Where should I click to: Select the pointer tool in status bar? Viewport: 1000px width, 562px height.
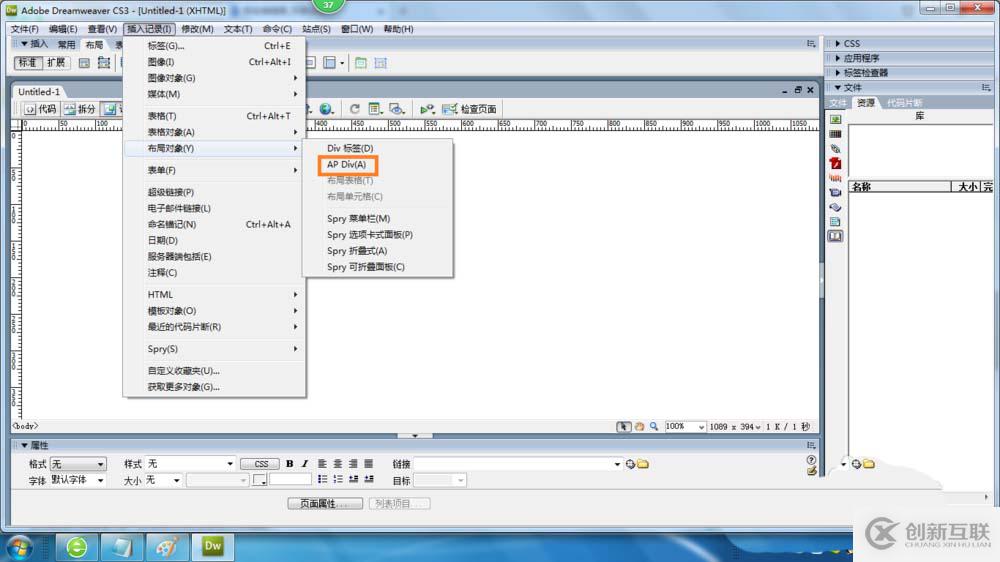(x=623, y=427)
